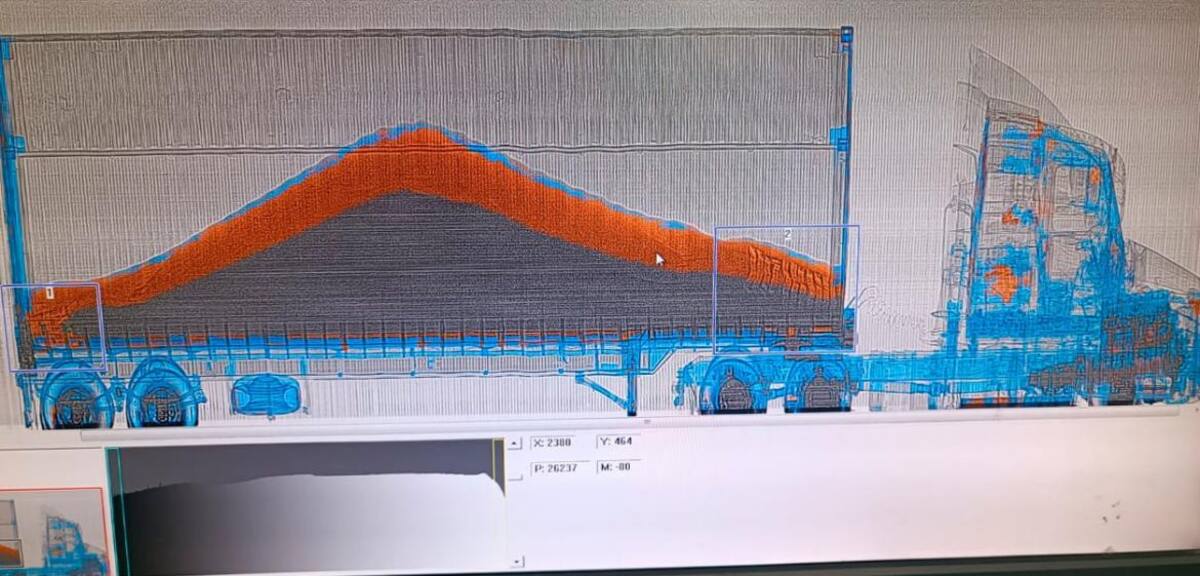Click the right edge marker of histogram

click(x=497, y=468)
